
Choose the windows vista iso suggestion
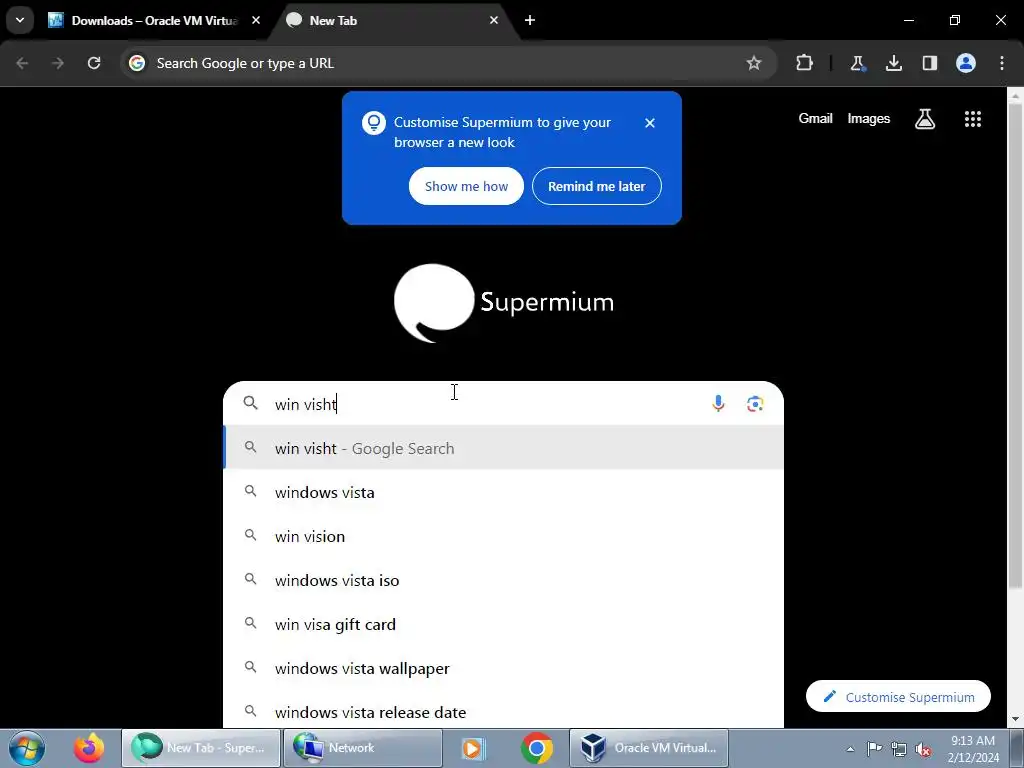[x=504, y=580]
